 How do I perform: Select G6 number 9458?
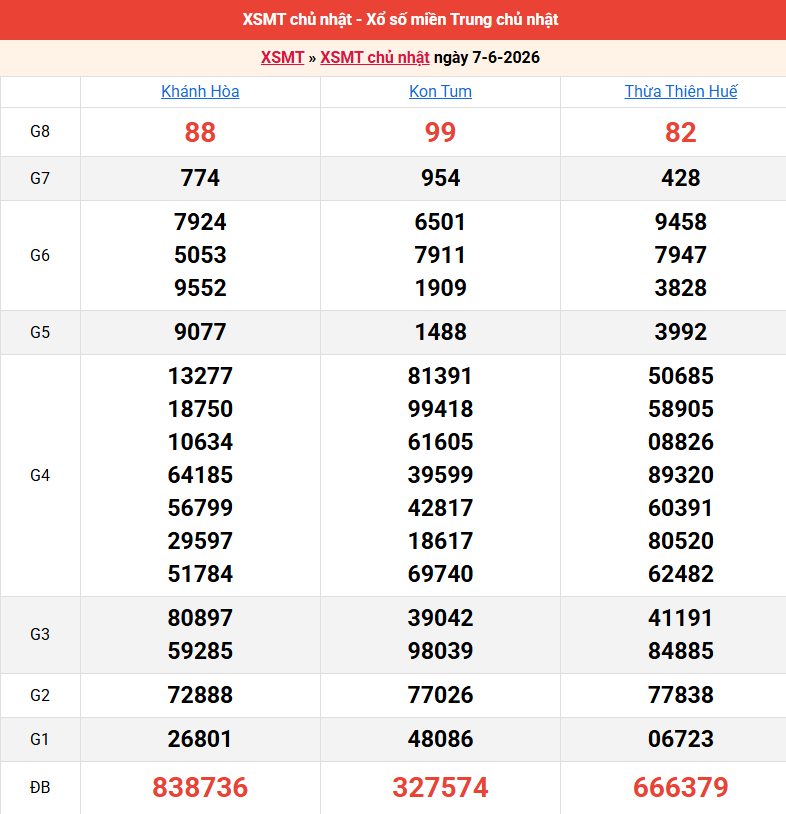[x=681, y=222]
